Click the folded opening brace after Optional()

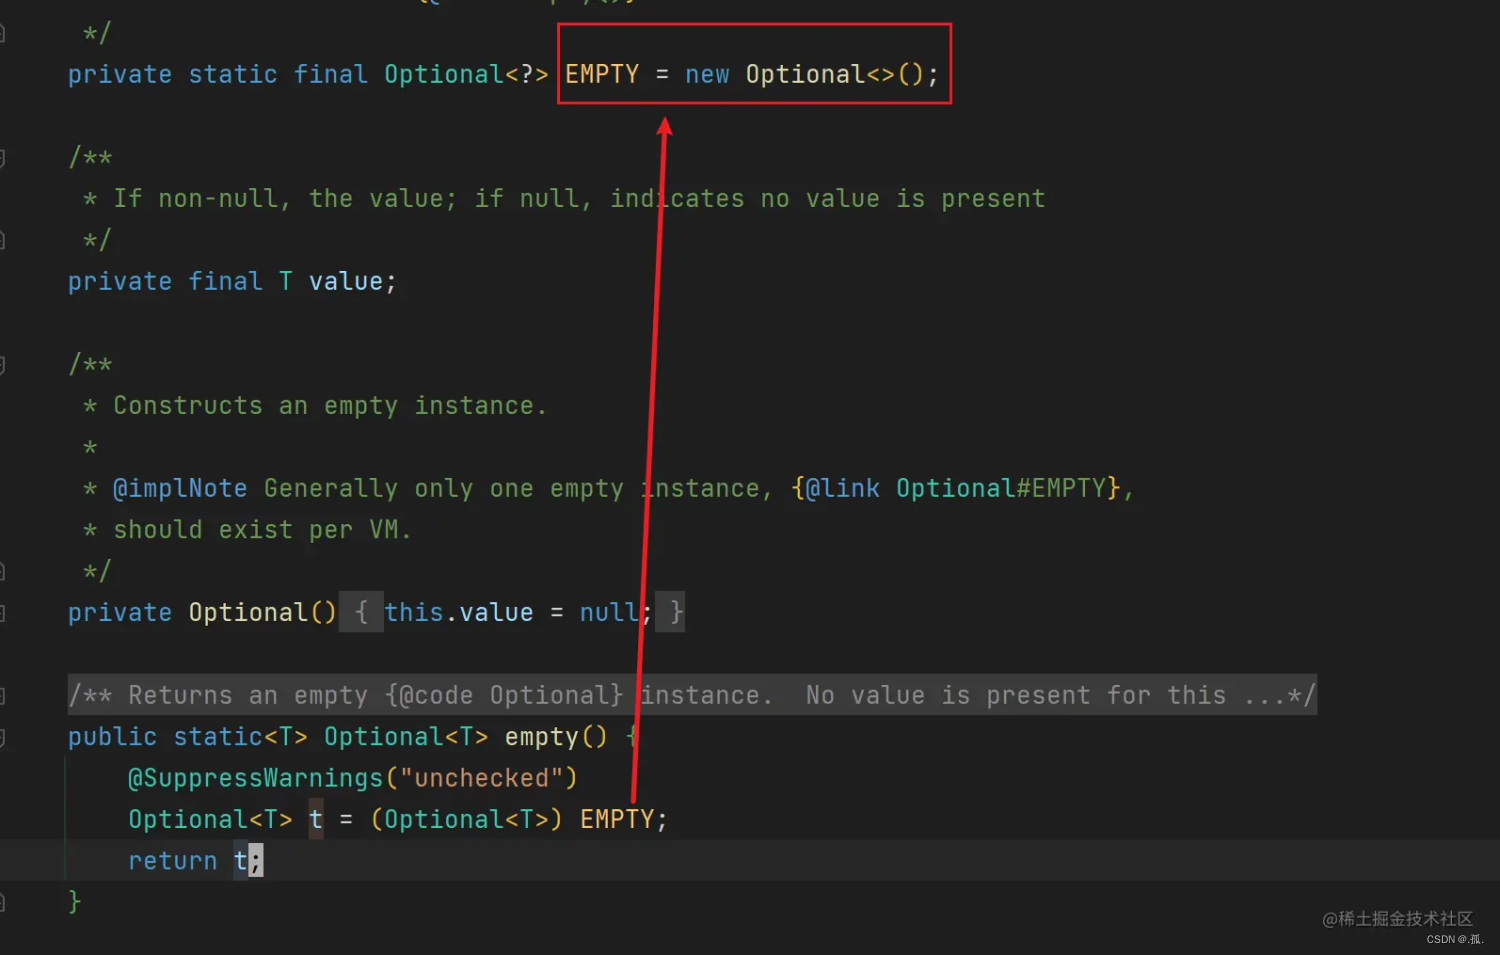tap(362, 612)
